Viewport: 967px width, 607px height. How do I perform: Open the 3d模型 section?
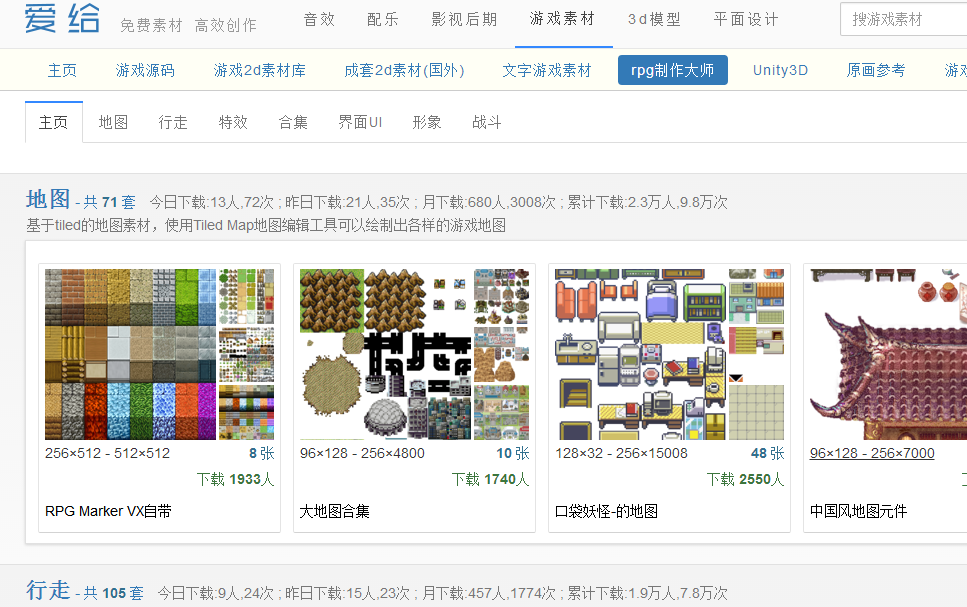point(654,20)
